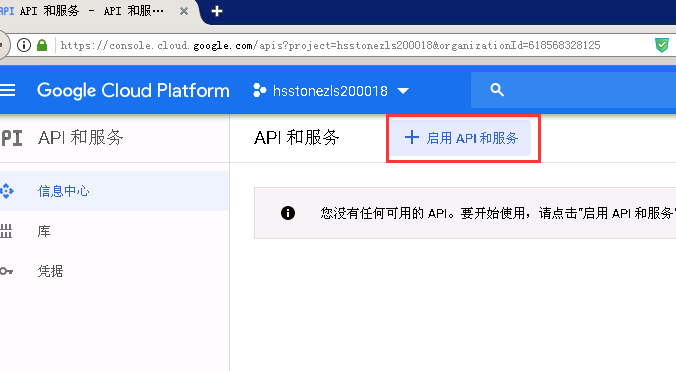
Task: Click the API 和服务 sidebar title
Action: (x=81, y=138)
